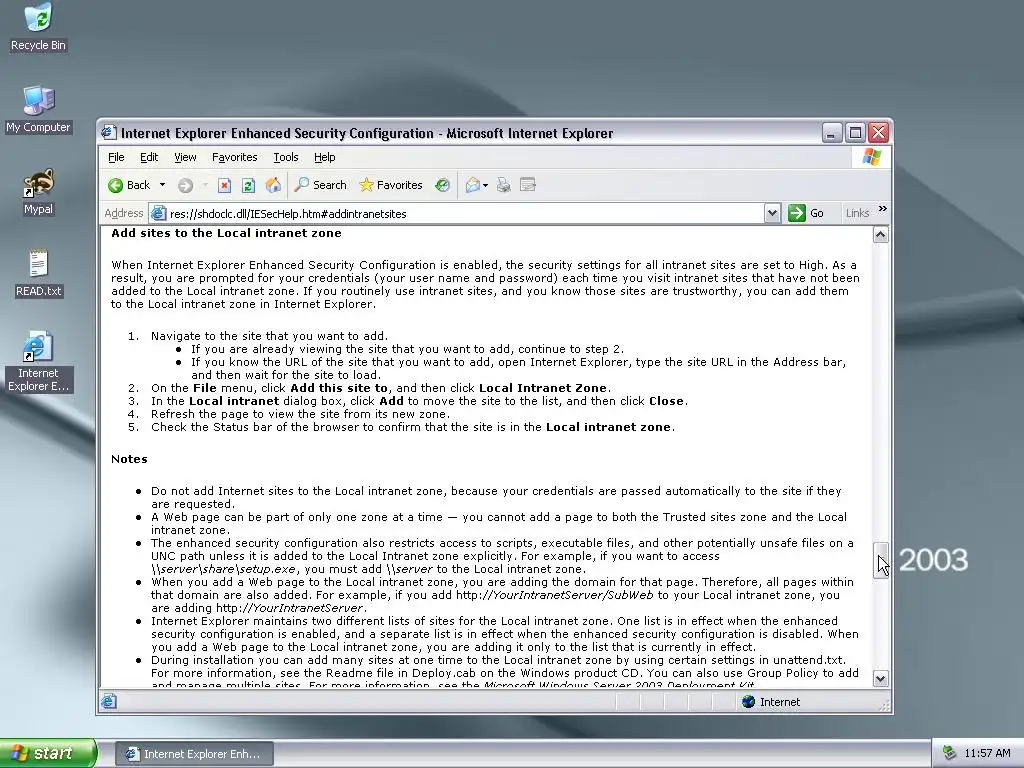Image resolution: width=1024 pixels, height=768 pixels.
Task: Click the 'Navigate to the site that you want to add' step
Action: click(x=269, y=336)
